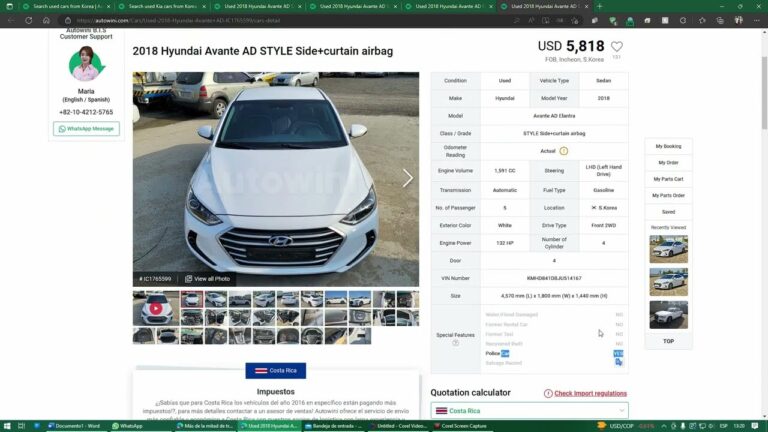Open Check import regulations link

[590, 393]
